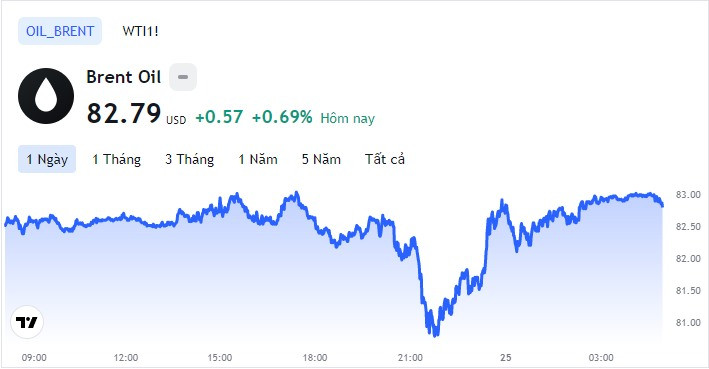Click the TradingView logo icon

tap(27, 322)
